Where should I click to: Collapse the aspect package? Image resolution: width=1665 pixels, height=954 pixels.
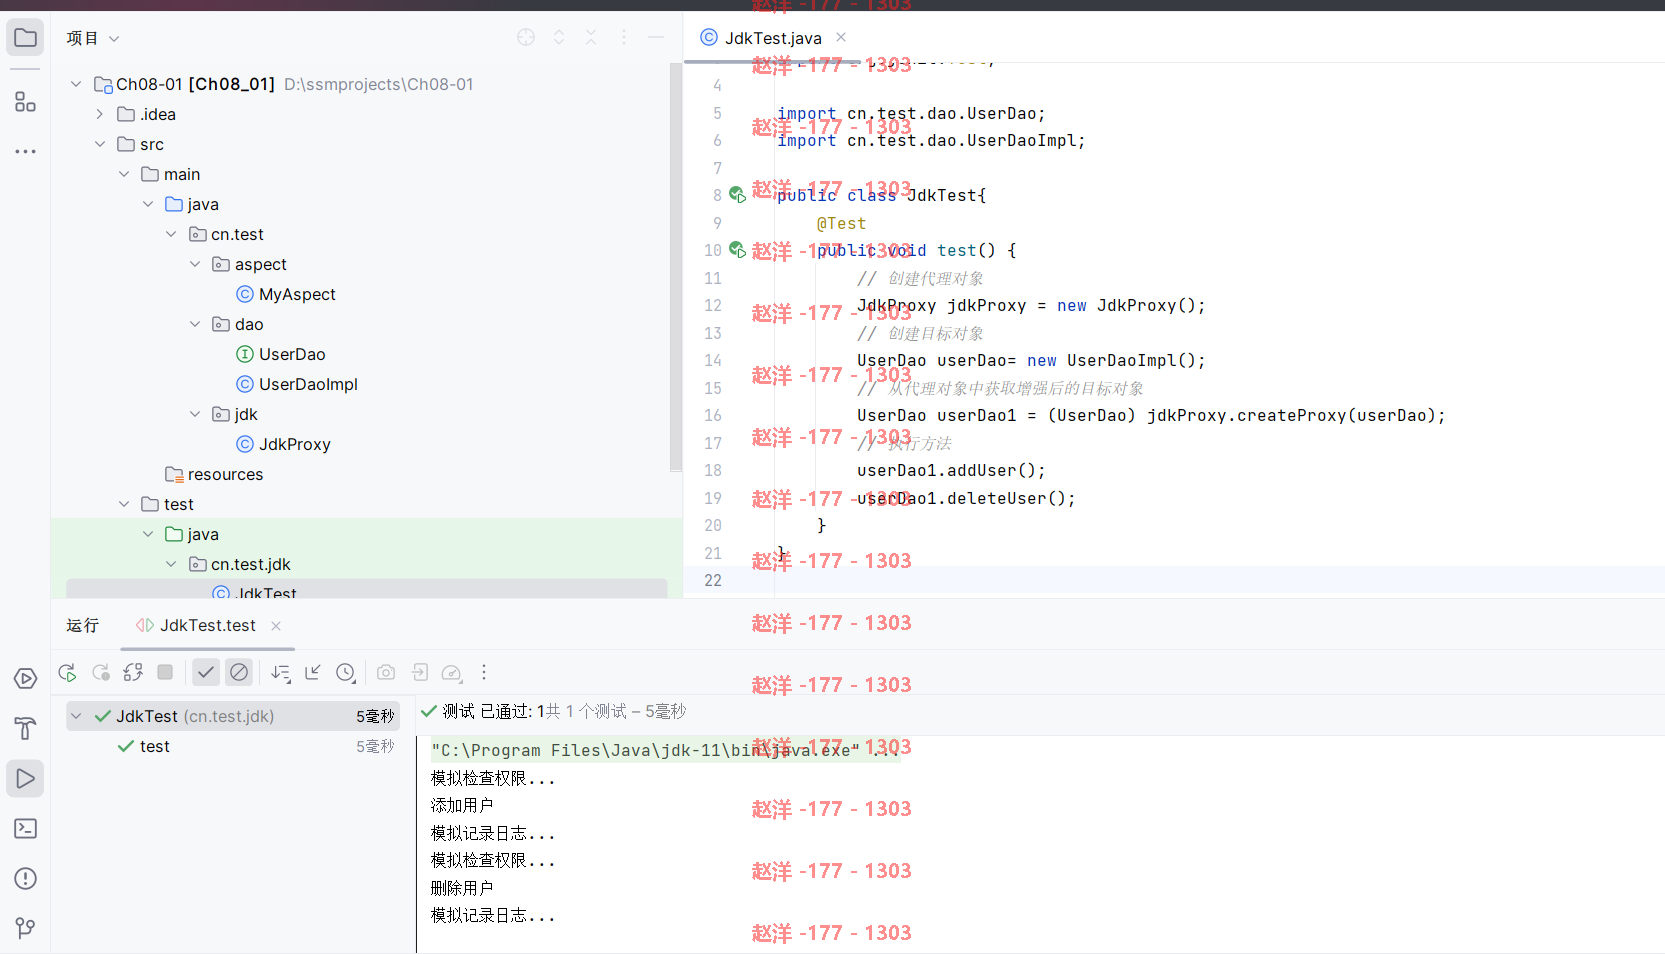click(x=195, y=264)
